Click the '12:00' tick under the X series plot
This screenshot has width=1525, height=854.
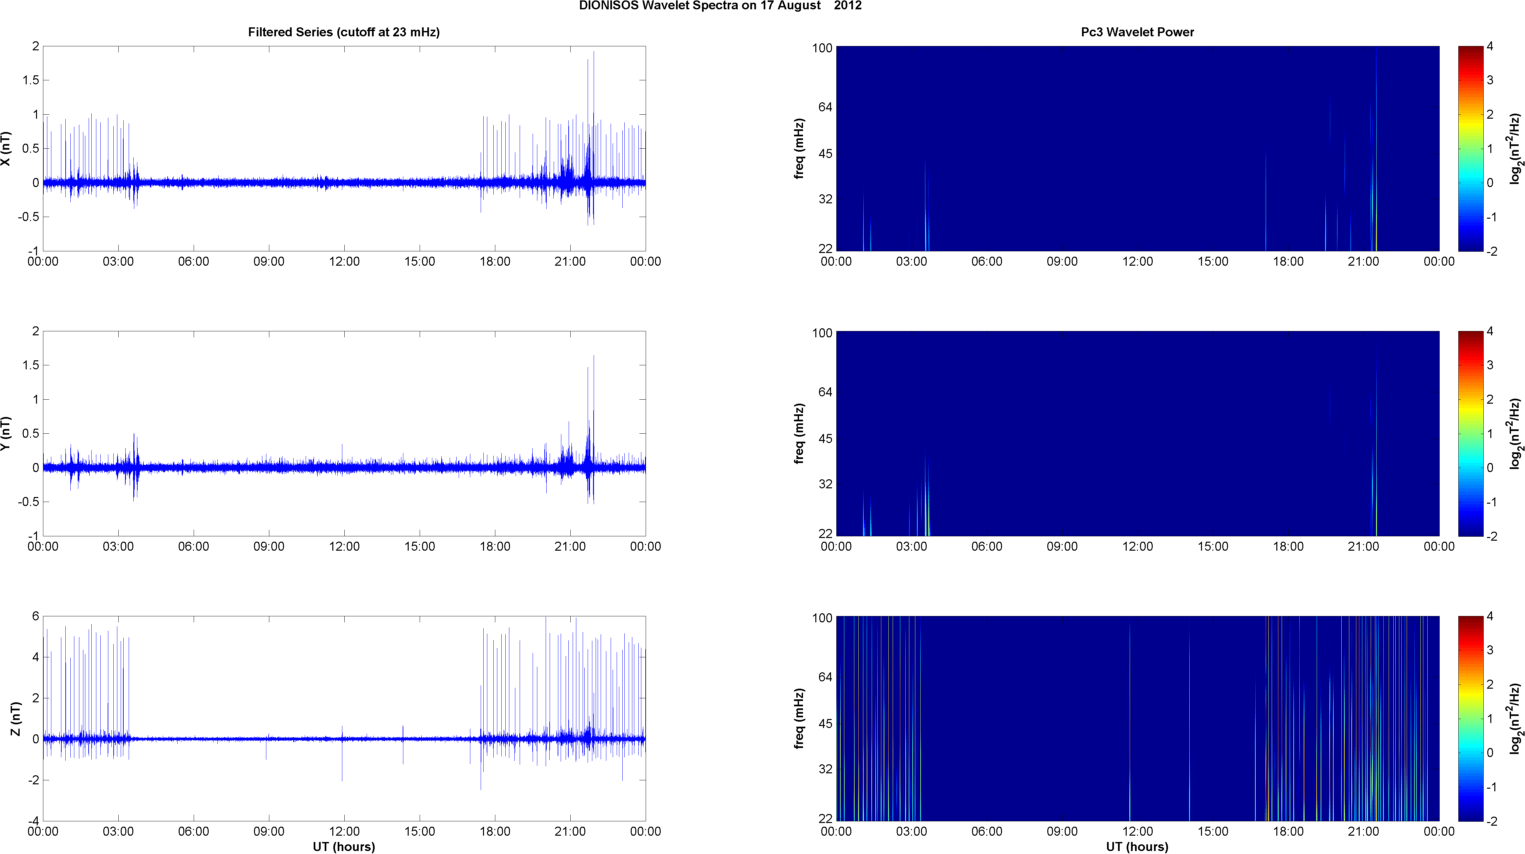344,262
